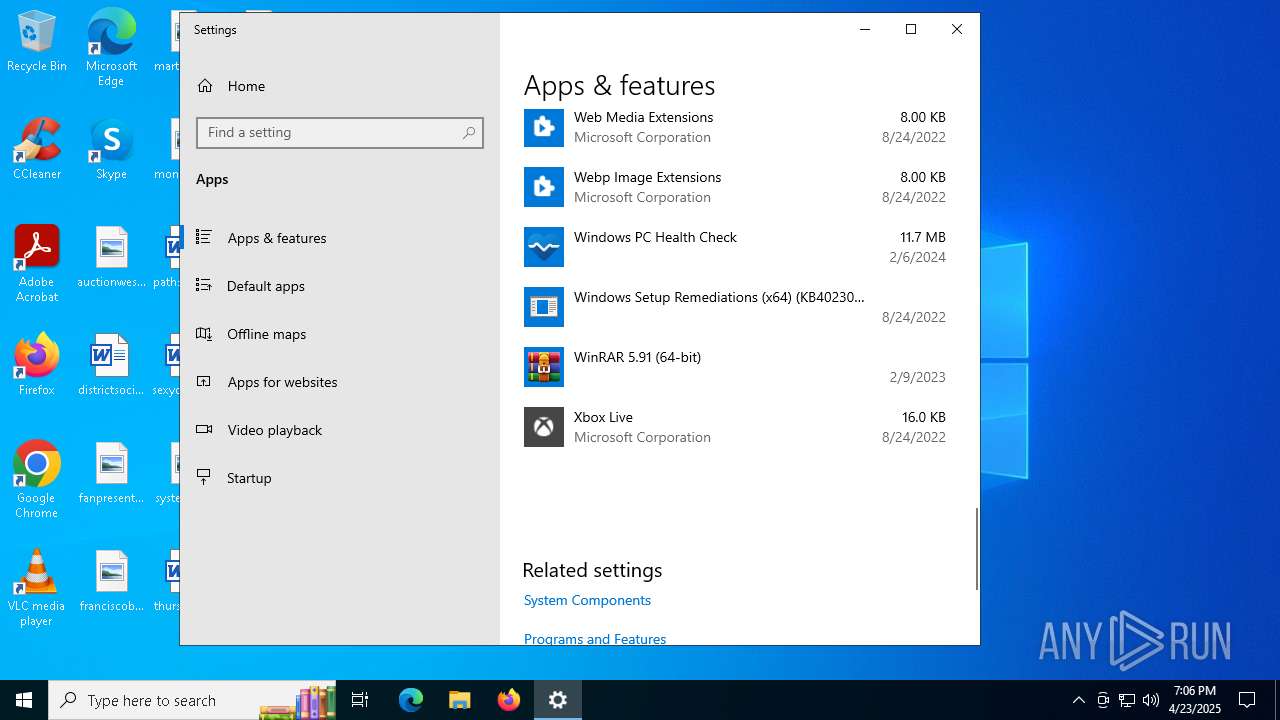Click the Windows Setup Remediations icon

(544, 307)
